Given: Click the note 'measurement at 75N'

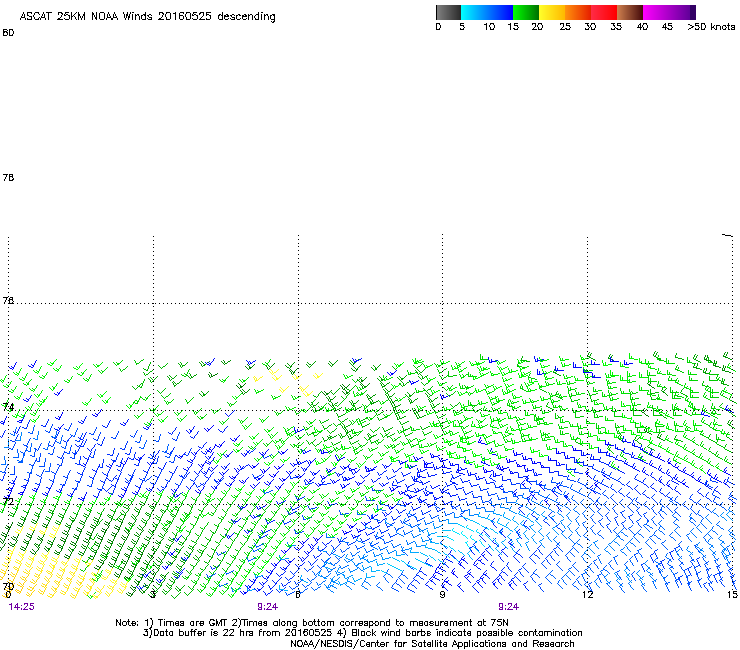Looking at the screenshot, I should point(459,623).
